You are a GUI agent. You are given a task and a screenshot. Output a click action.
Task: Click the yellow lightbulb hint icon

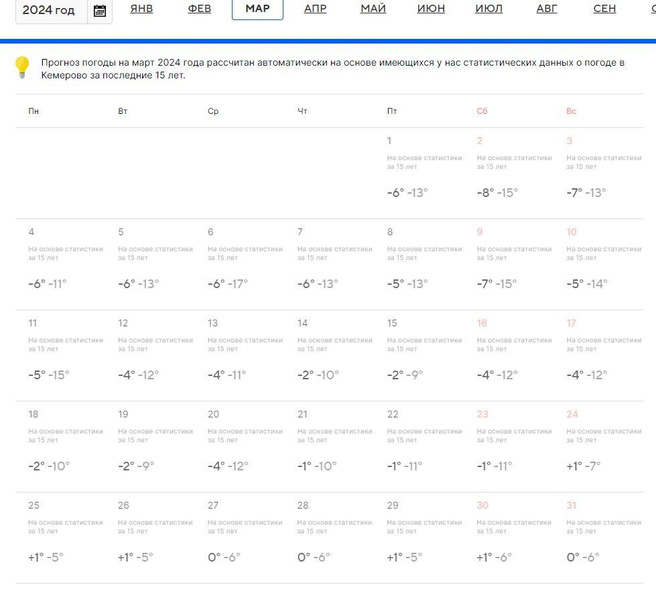tap(22, 68)
